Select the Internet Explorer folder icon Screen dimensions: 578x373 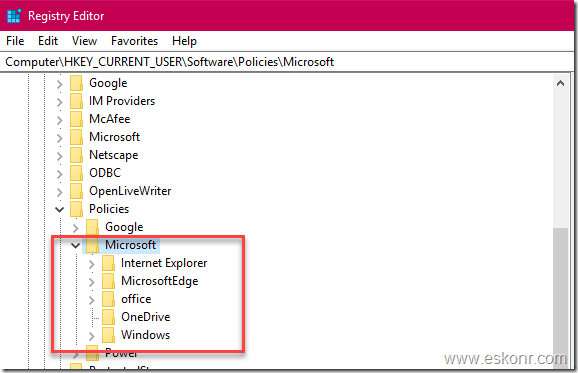click(x=108, y=263)
